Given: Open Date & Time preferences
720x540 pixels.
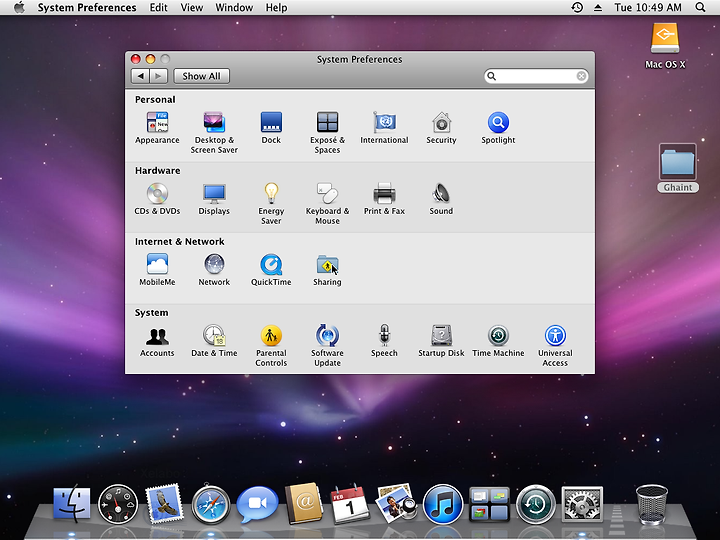Looking at the screenshot, I should (x=214, y=341).
